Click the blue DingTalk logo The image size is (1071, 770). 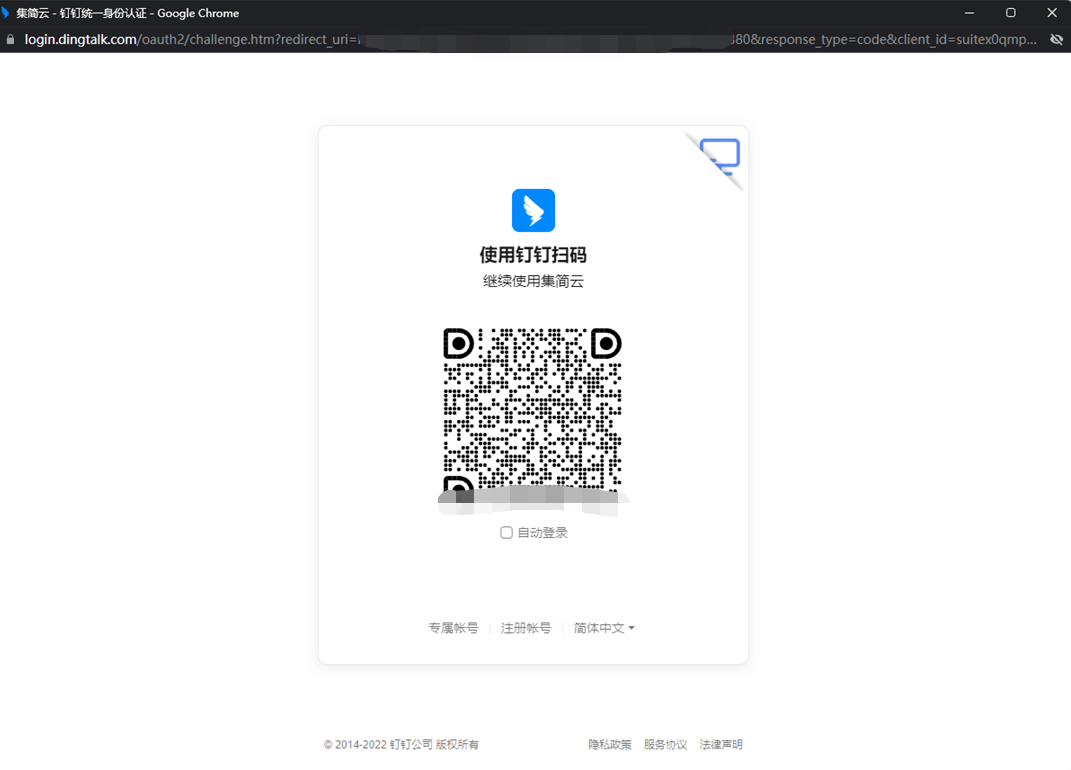[x=533, y=210]
